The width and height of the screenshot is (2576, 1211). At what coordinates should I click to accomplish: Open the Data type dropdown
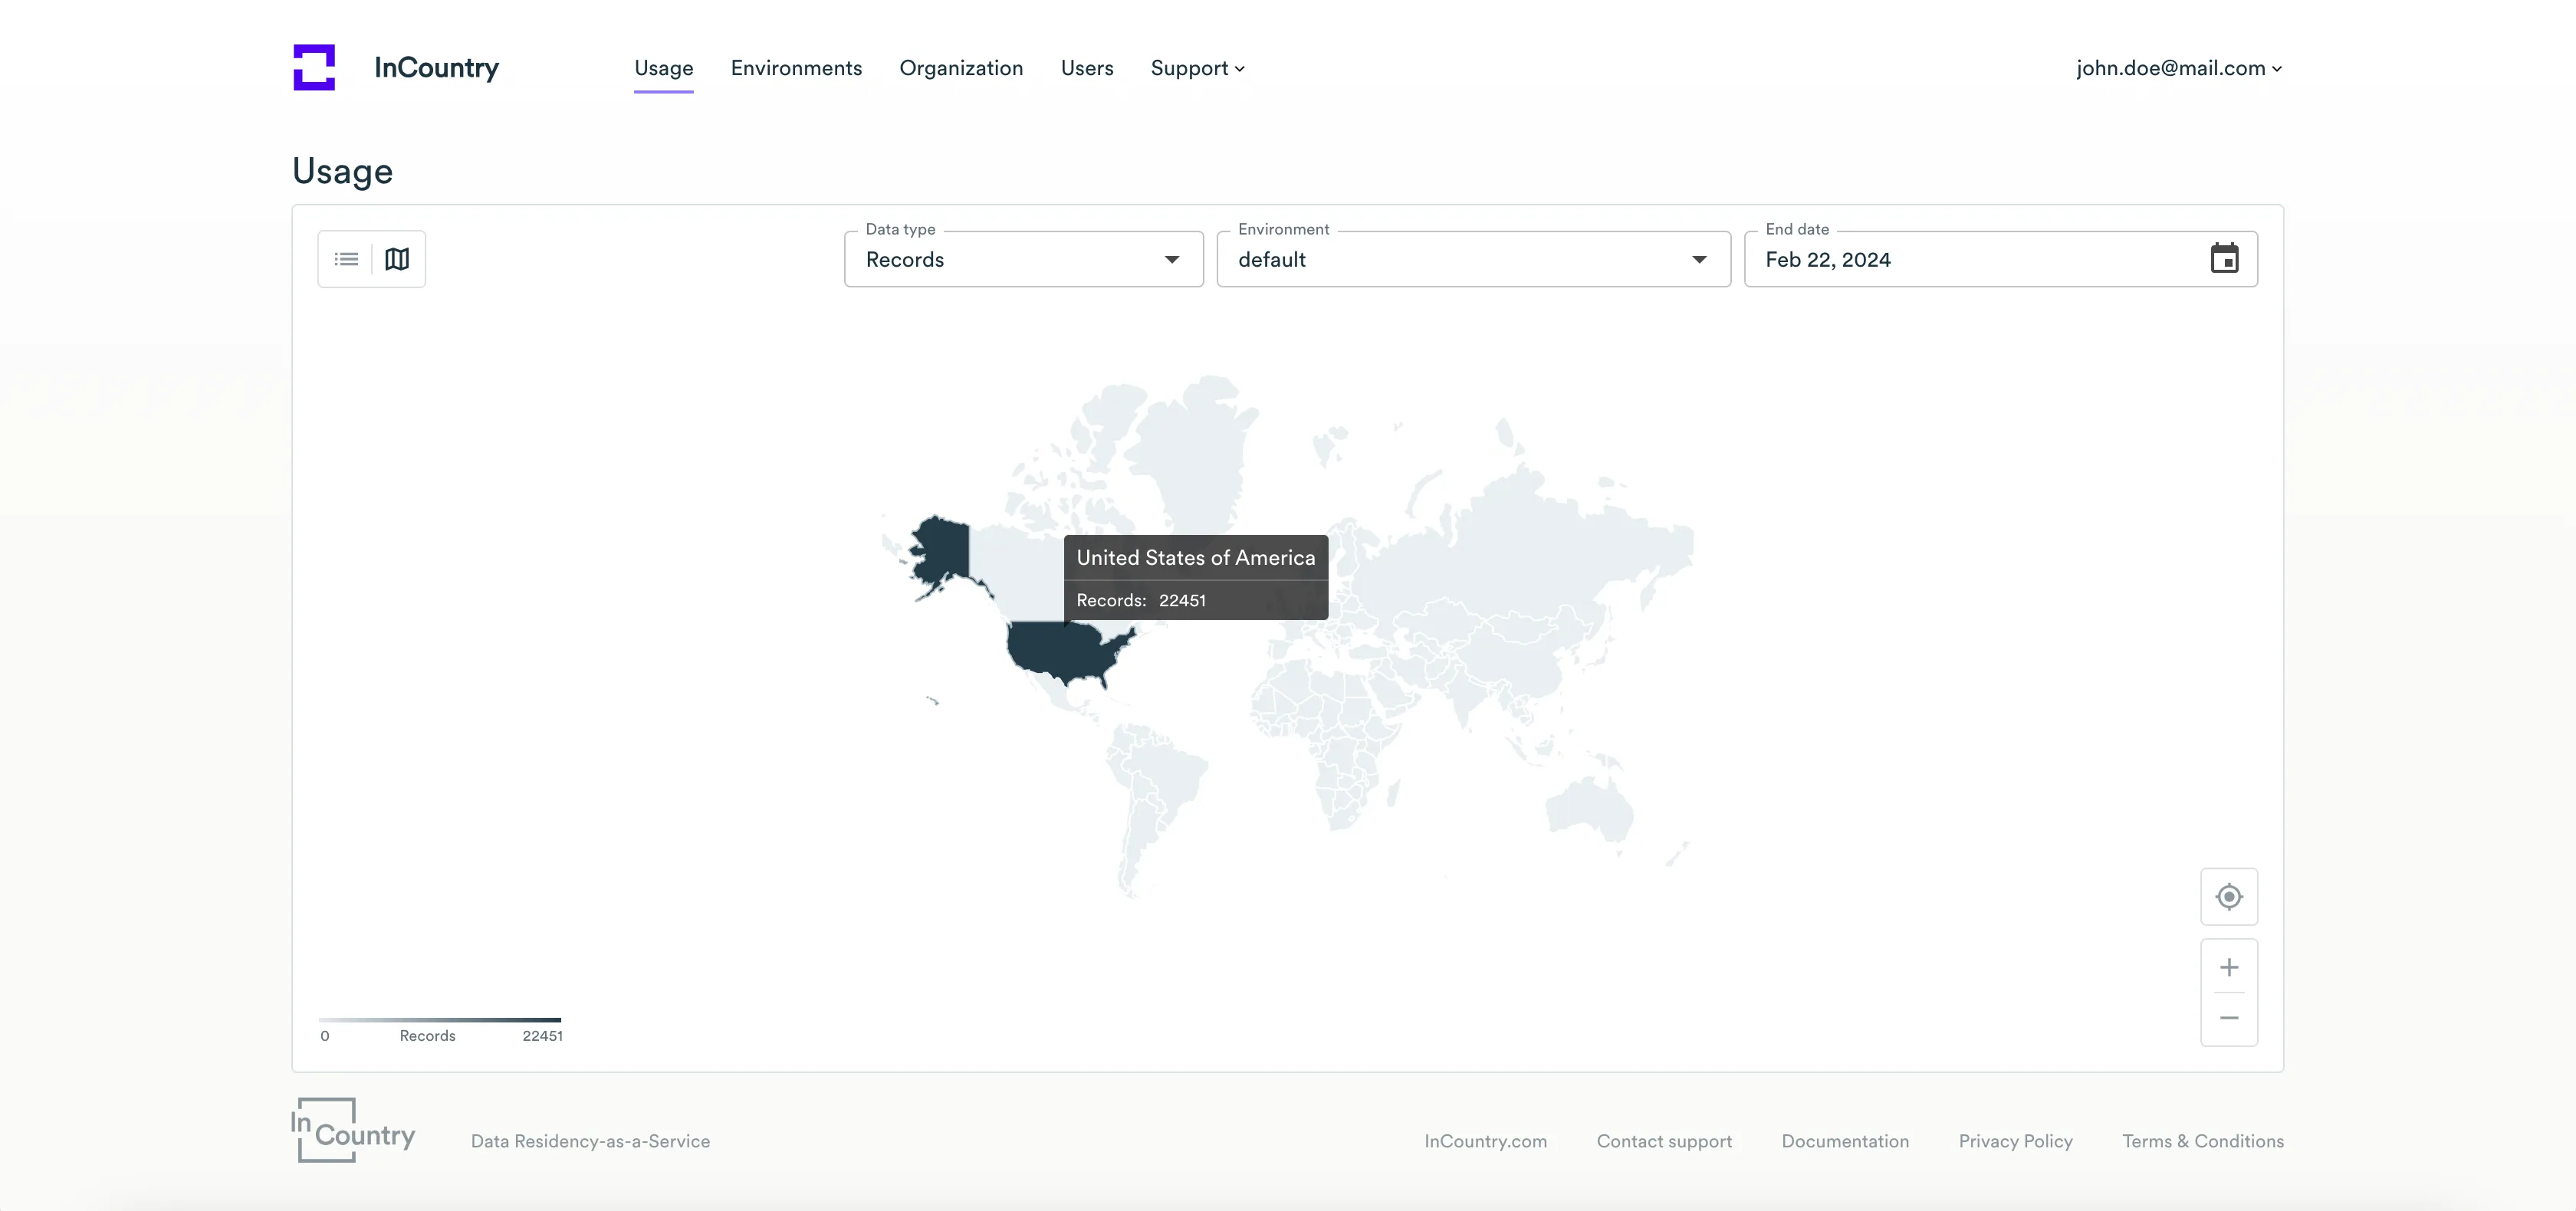click(x=1023, y=260)
